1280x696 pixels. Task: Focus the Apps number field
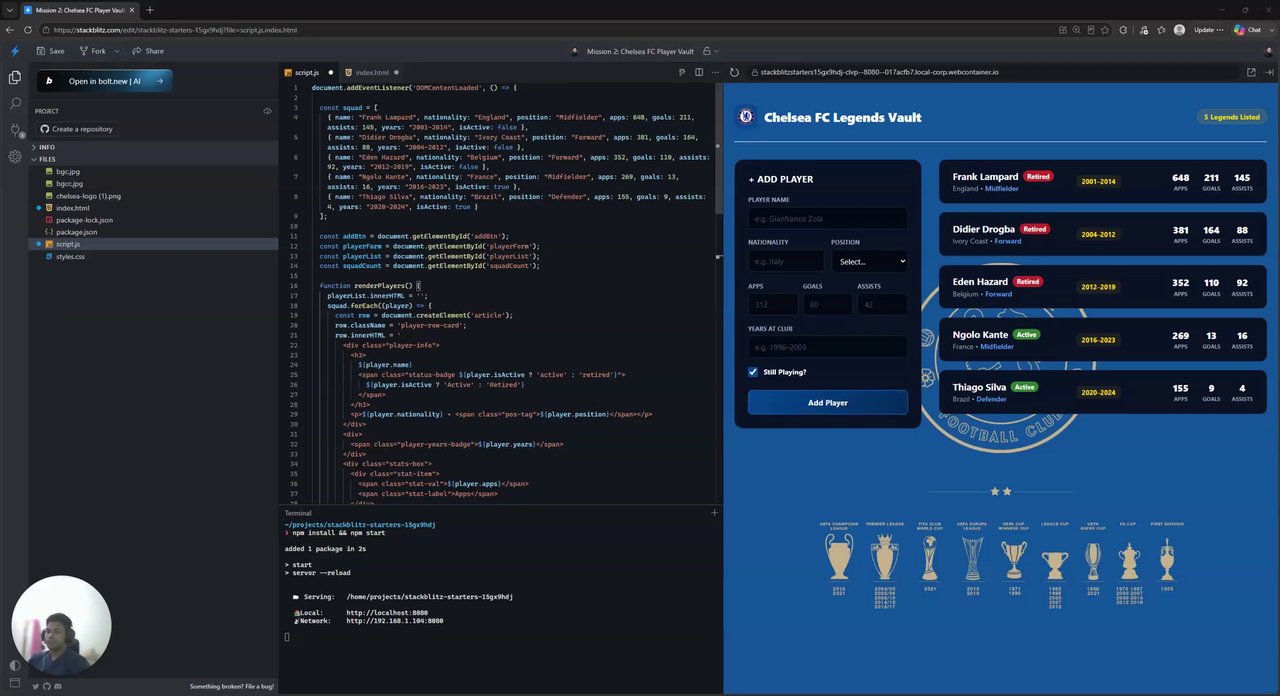tap(772, 304)
